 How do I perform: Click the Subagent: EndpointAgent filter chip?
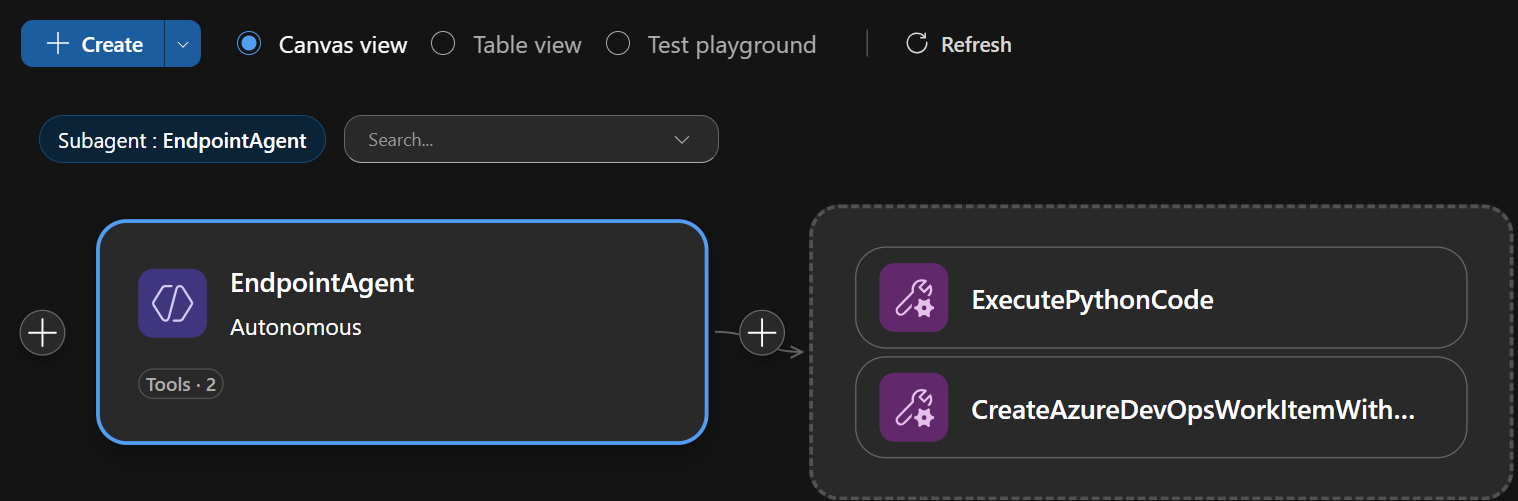(182, 140)
